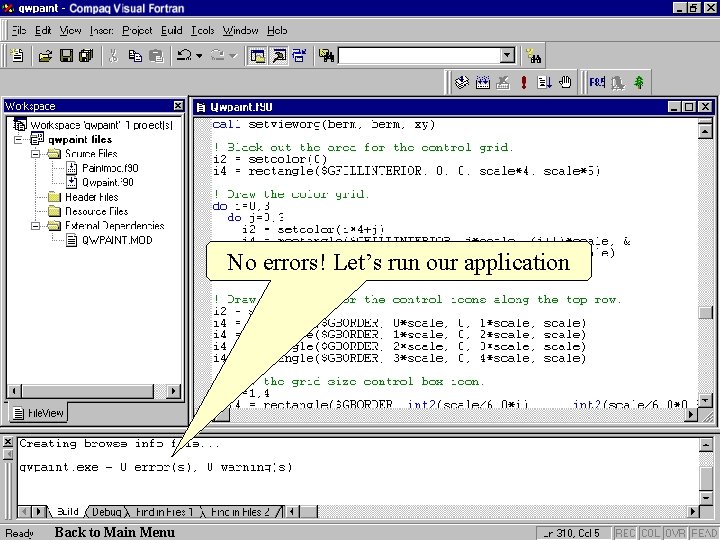Open the Edit menu
This screenshot has width=720, height=540.
click(x=43, y=30)
